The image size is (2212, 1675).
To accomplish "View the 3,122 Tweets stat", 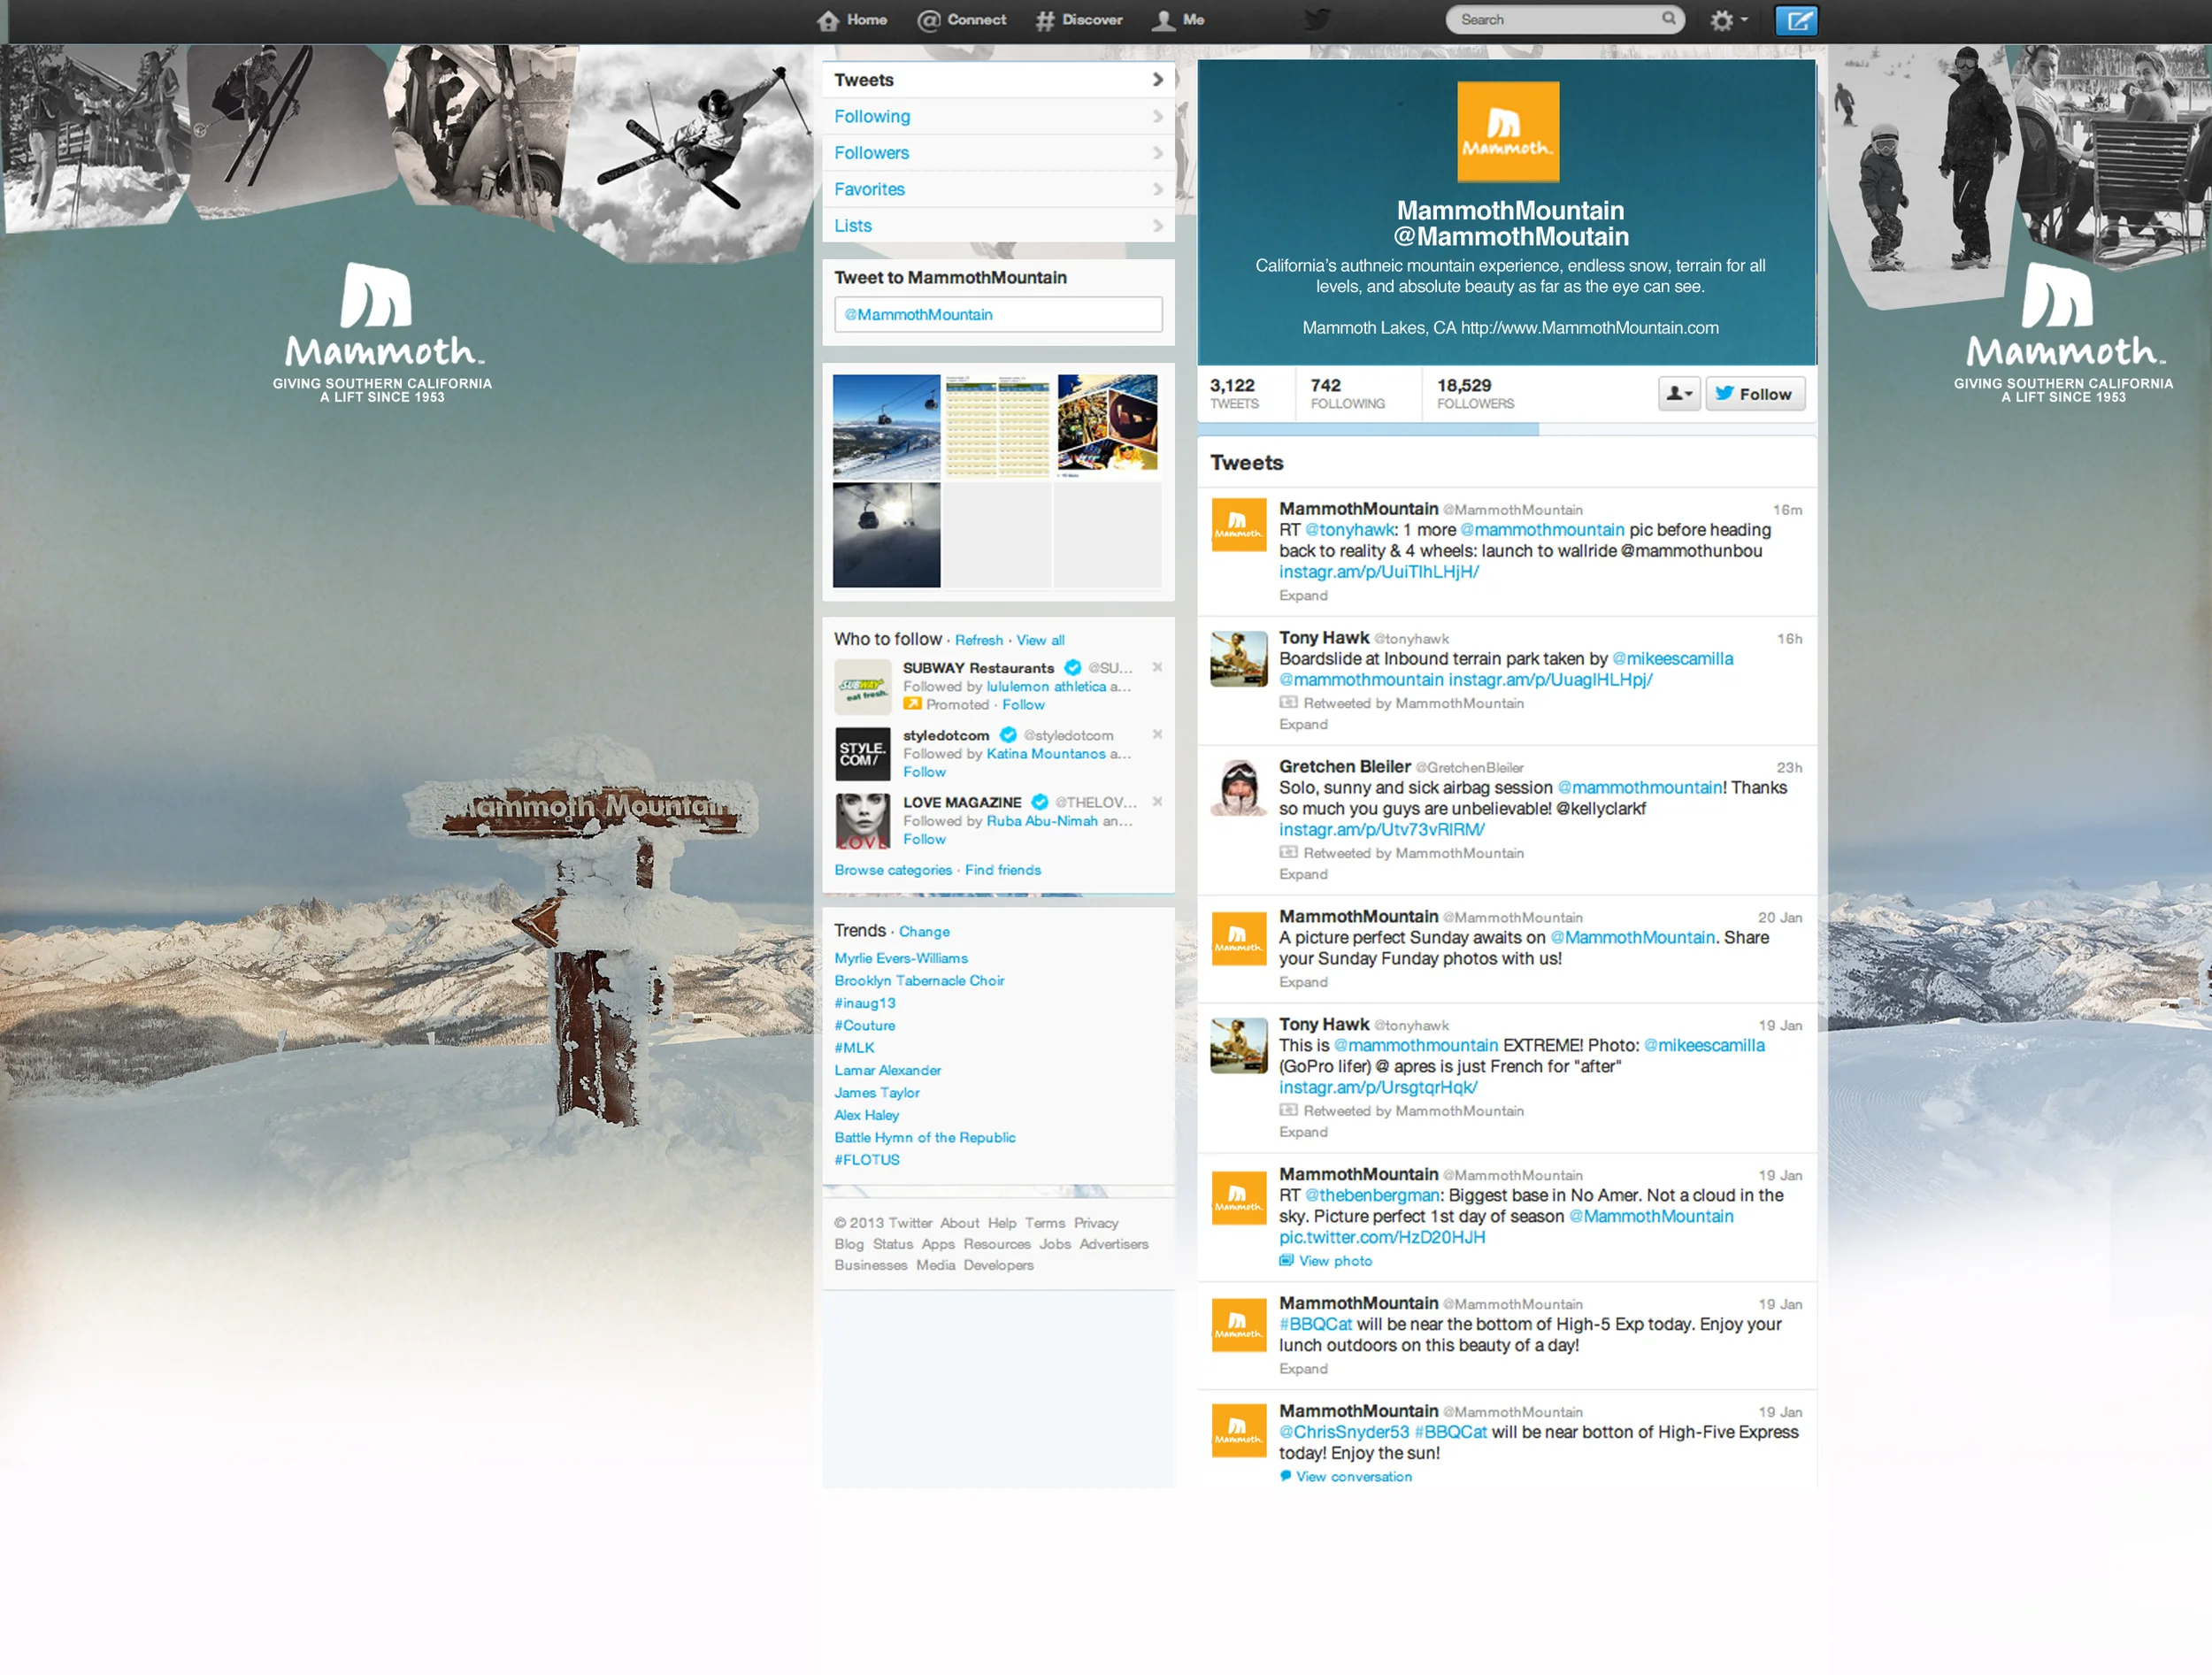I will point(1234,393).
